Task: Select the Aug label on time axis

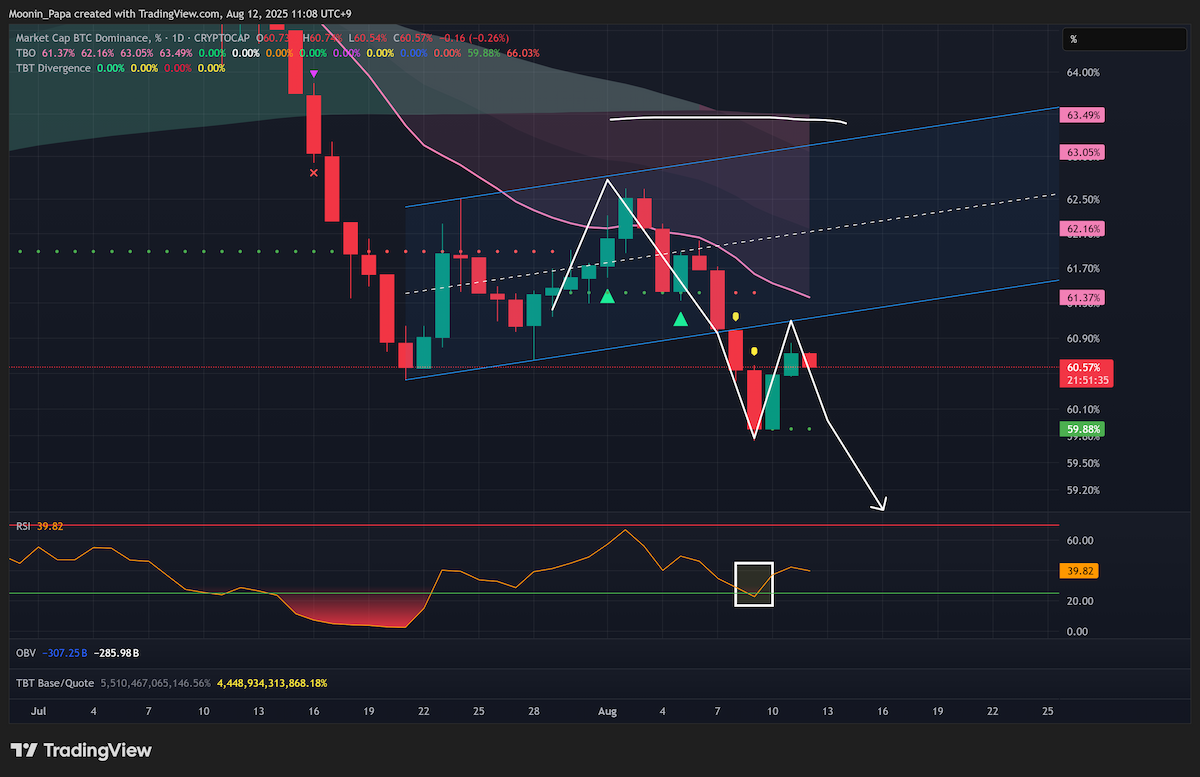Action: click(606, 711)
